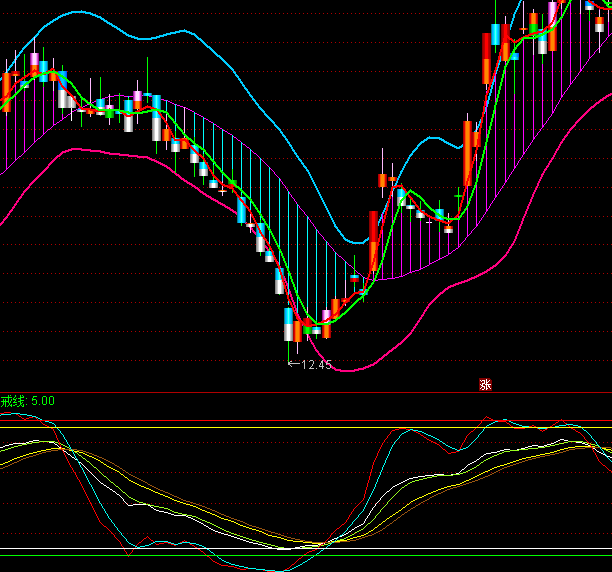The width and height of the screenshot is (612, 572).
Task: Click the green cross doji after the pullback
Action: 459,193
